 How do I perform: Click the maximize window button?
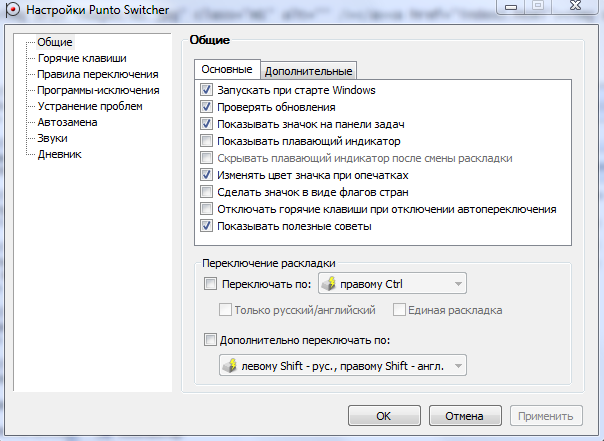point(538,6)
